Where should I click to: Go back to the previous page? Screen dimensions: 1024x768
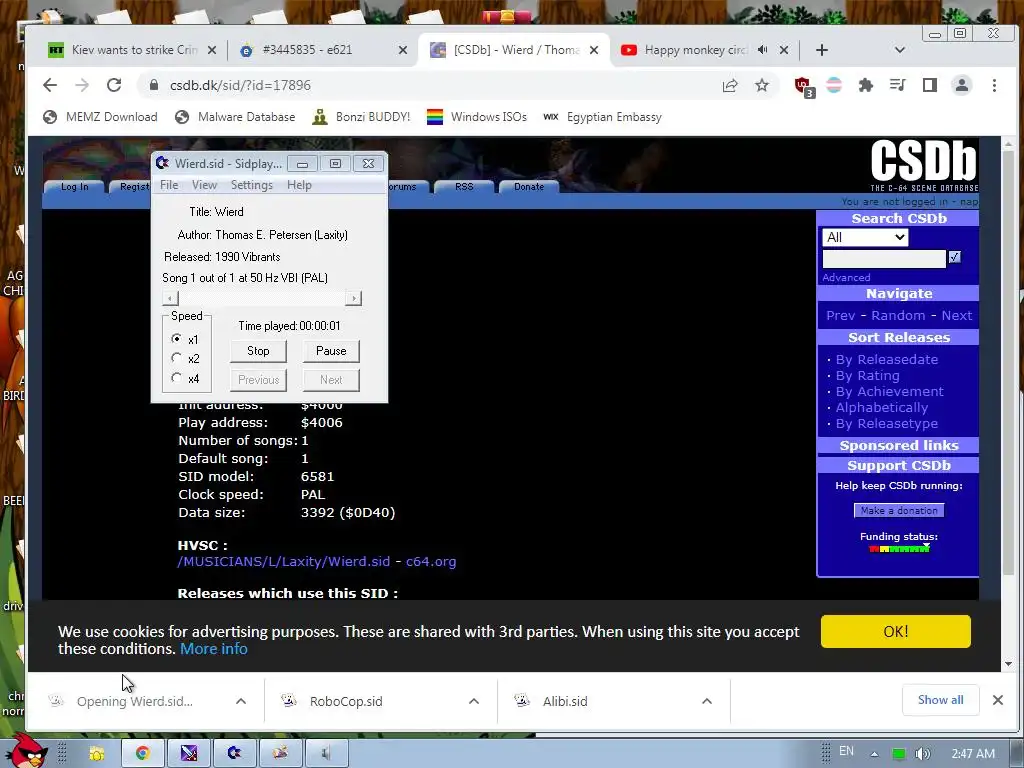click(x=50, y=85)
